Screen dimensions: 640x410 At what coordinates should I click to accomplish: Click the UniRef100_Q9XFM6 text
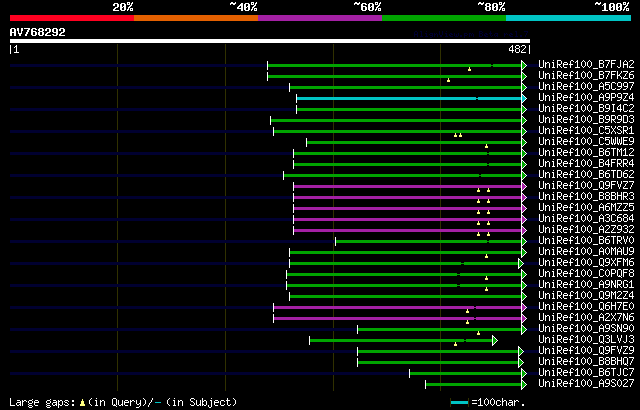(586, 263)
